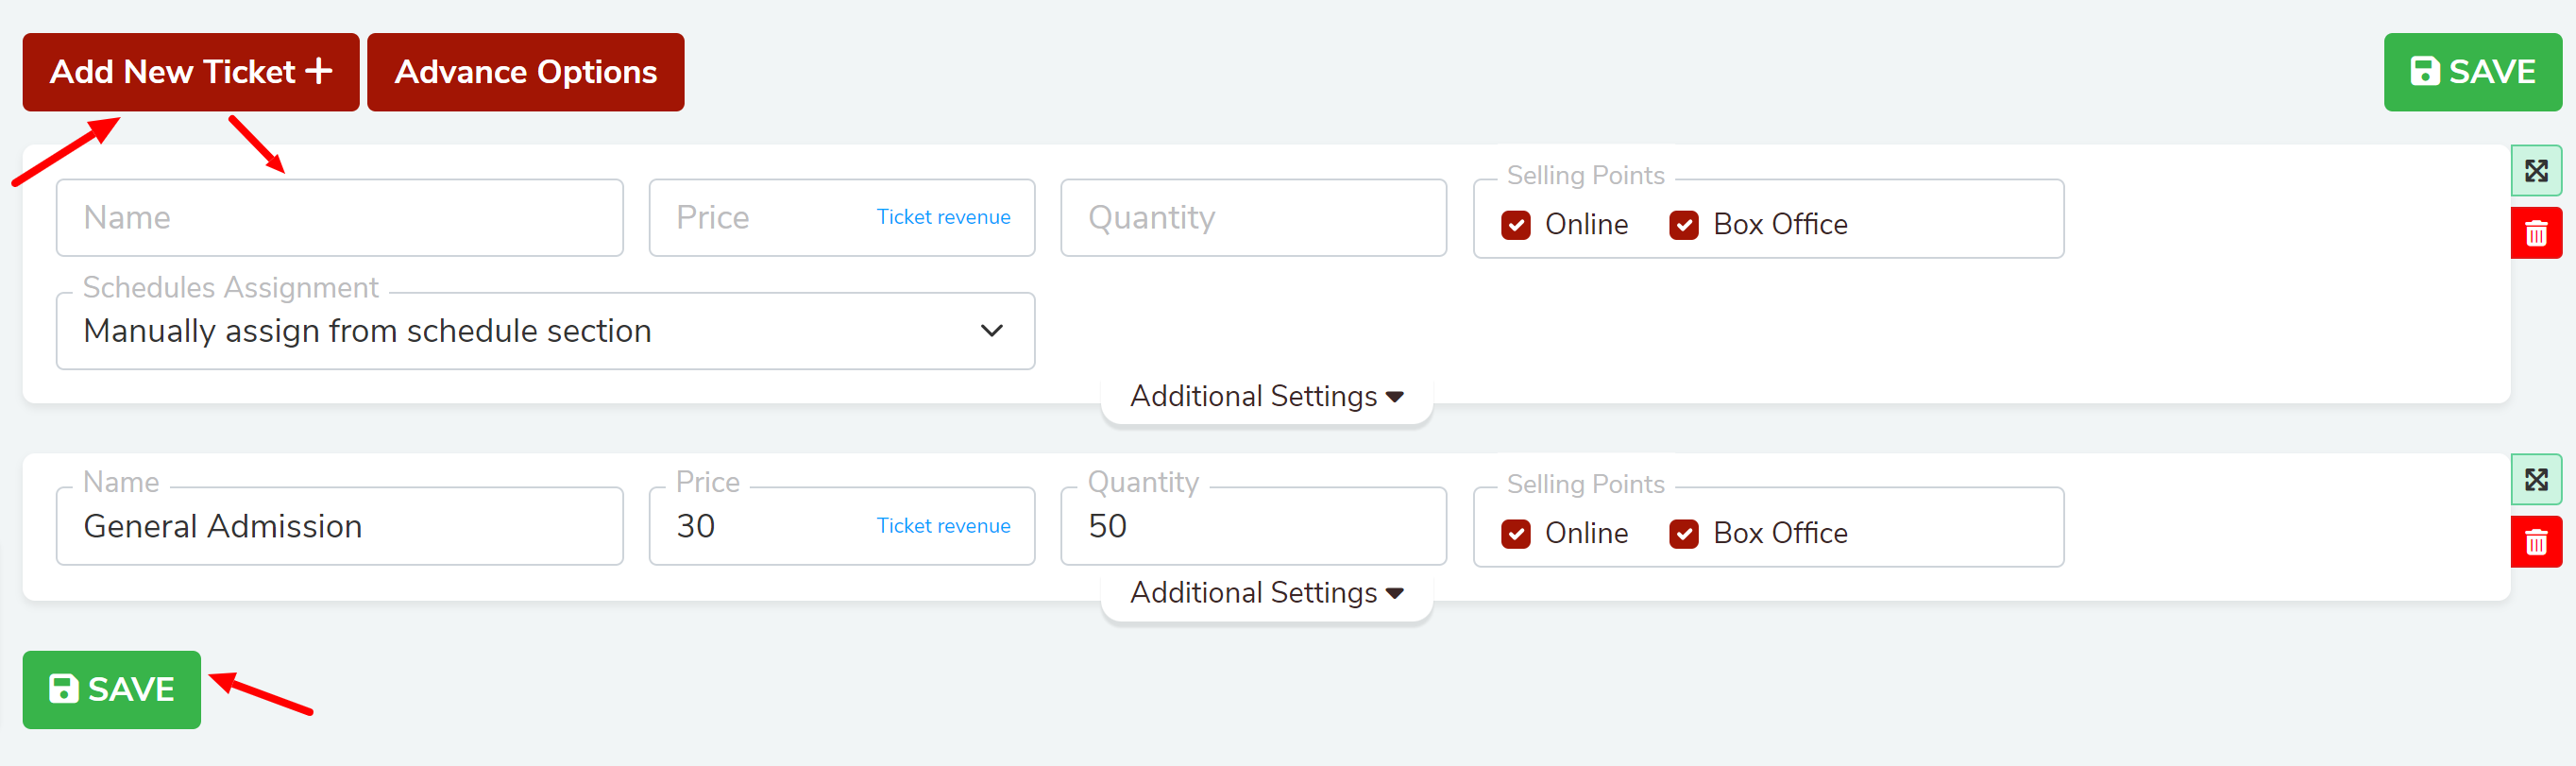Focus the General Admission name field
The height and width of the screenshot is (766, 2576).
pyautogui.click(x=340, y=526)
